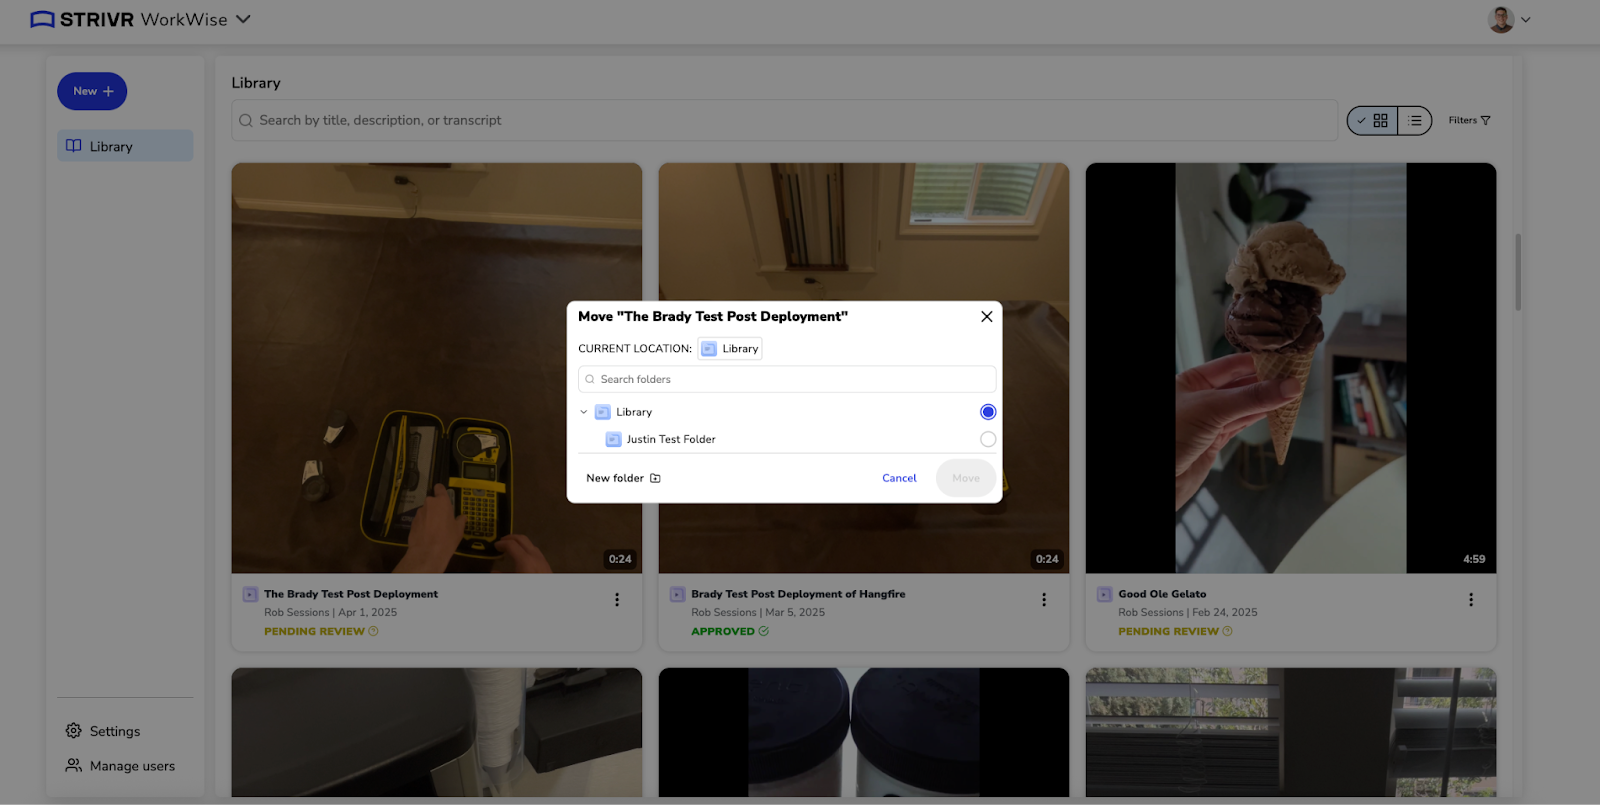Click Brady Test Post Deployment of Hangfire title
This screenshot has height=805, width=1600.
coord(798,594)
